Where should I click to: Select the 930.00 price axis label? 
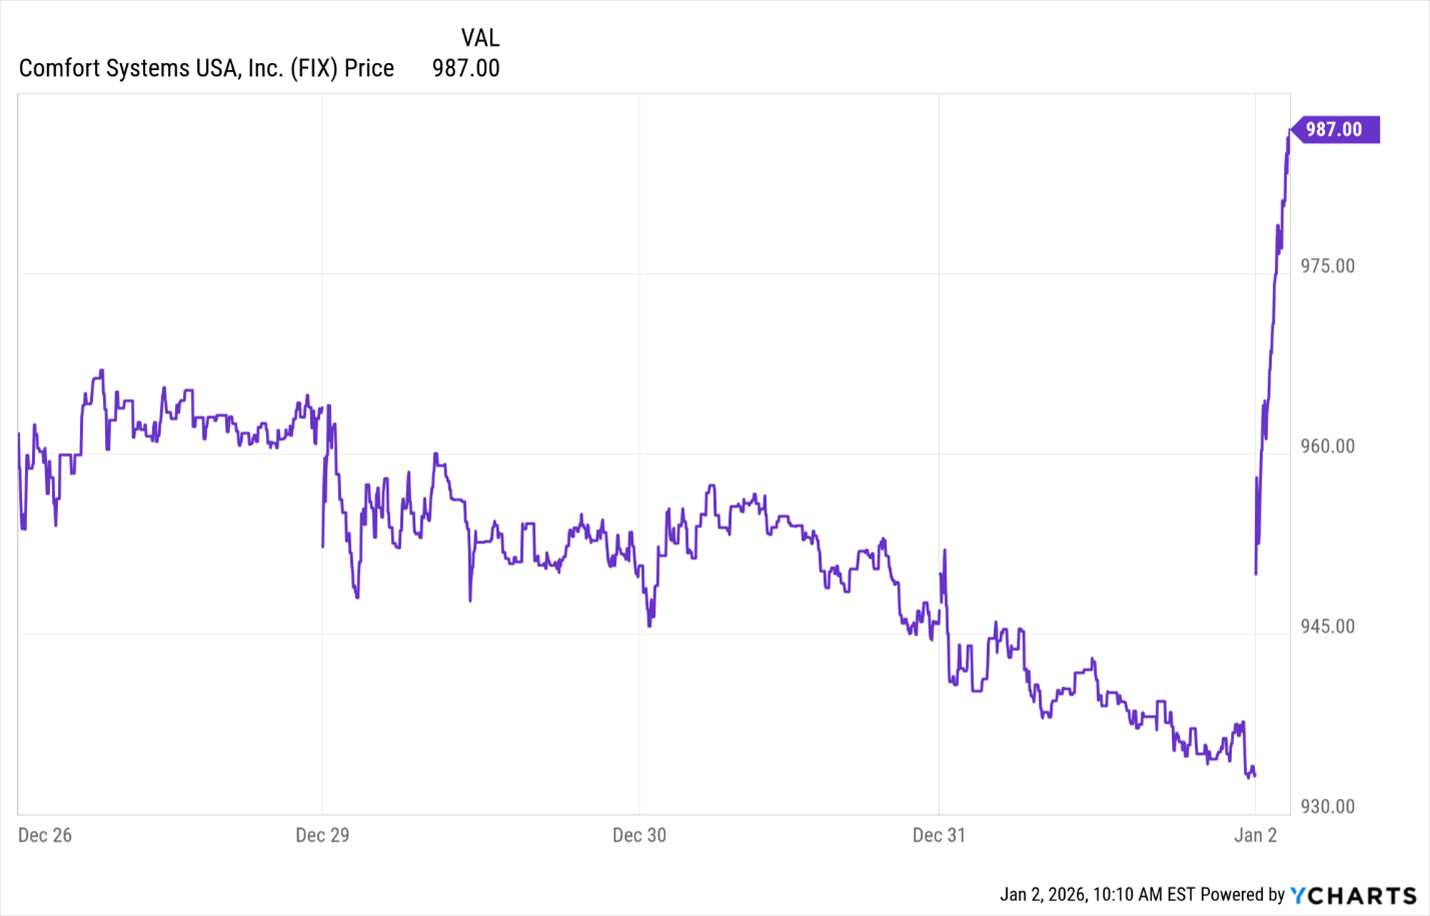pyautogui.click(x=1327, y=806)
